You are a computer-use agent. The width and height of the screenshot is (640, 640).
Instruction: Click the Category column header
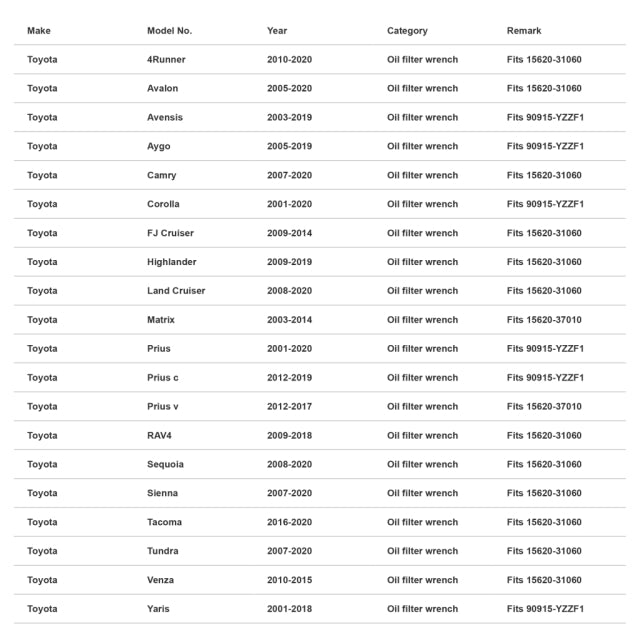(x=407, y=31)
